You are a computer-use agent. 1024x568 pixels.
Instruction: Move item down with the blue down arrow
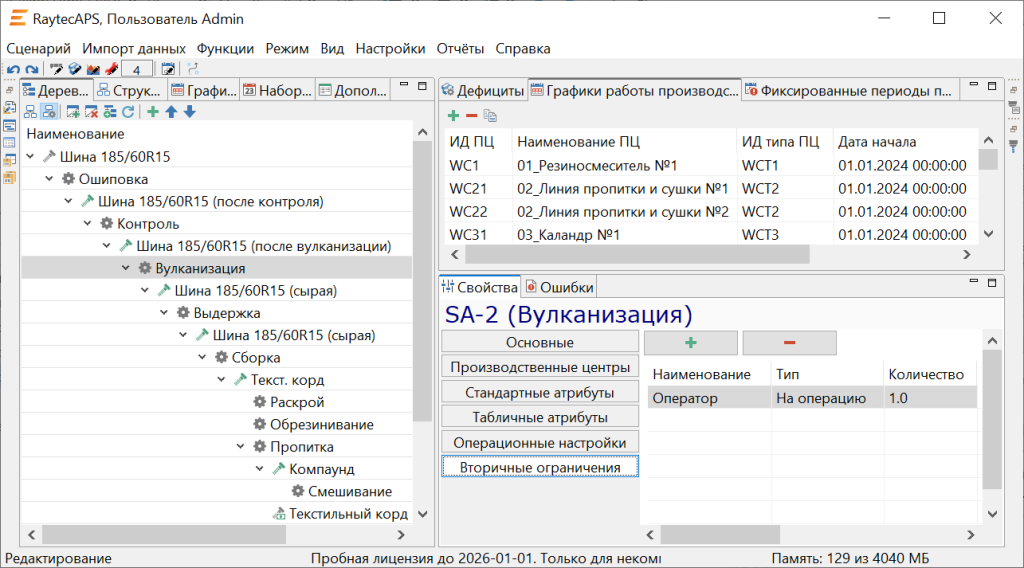click(189, 112)
